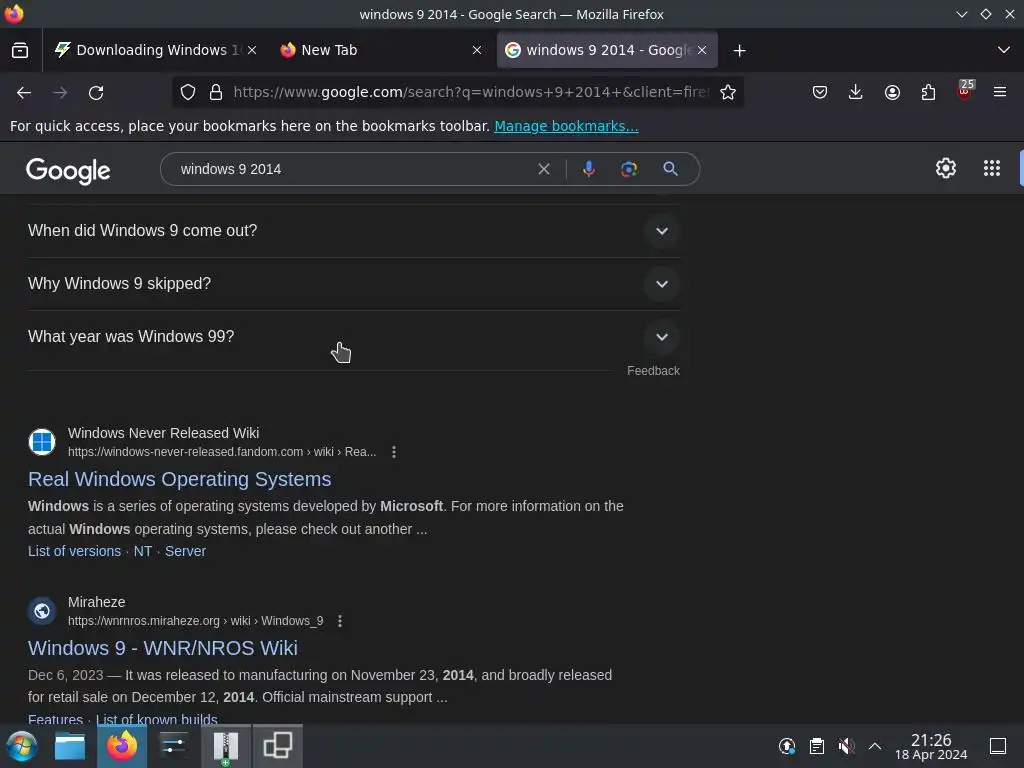
Task: Open extensions puzzle icon
Action: [928, 92]
